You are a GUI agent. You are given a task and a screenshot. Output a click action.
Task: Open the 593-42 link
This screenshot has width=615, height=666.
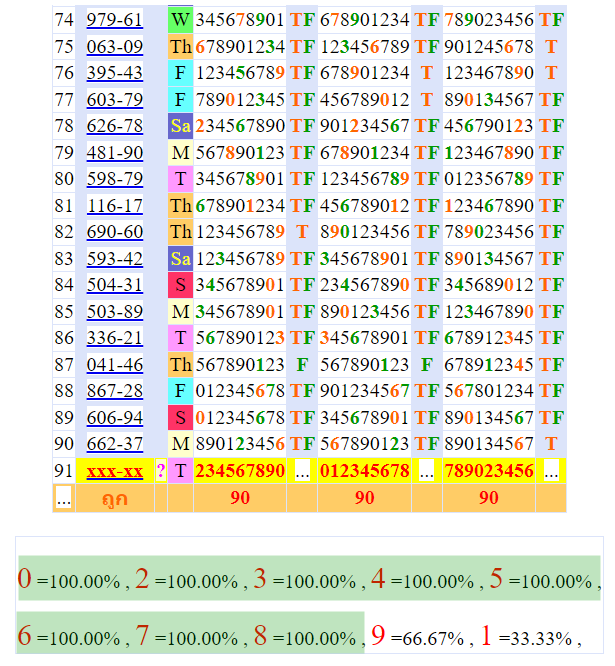click(115, 259)
